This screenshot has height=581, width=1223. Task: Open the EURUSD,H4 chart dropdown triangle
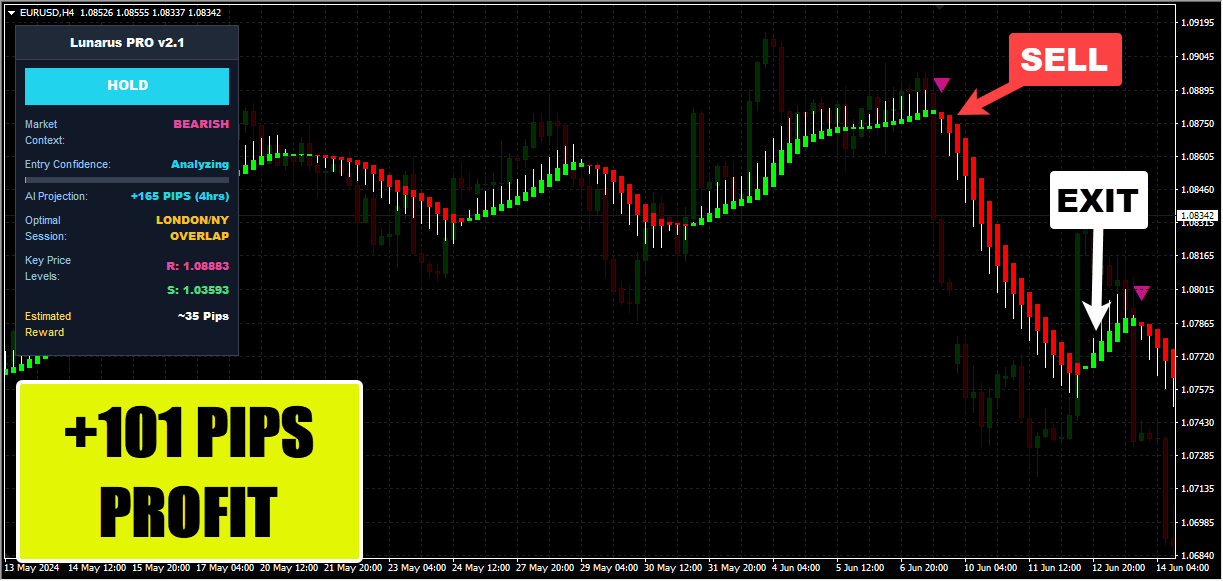point(11,13)
